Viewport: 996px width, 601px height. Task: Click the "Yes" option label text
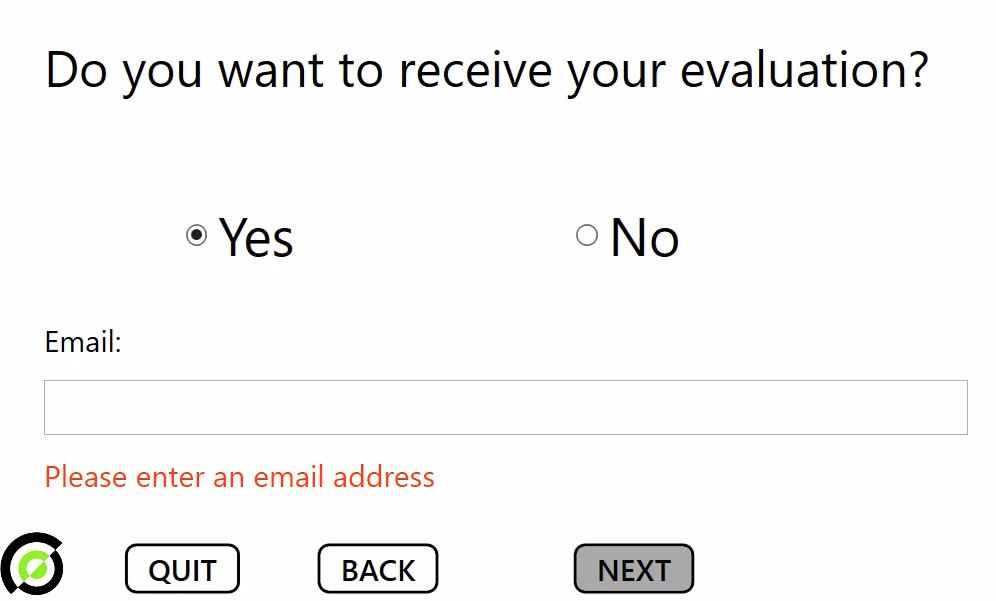click(x=256, y=238)
